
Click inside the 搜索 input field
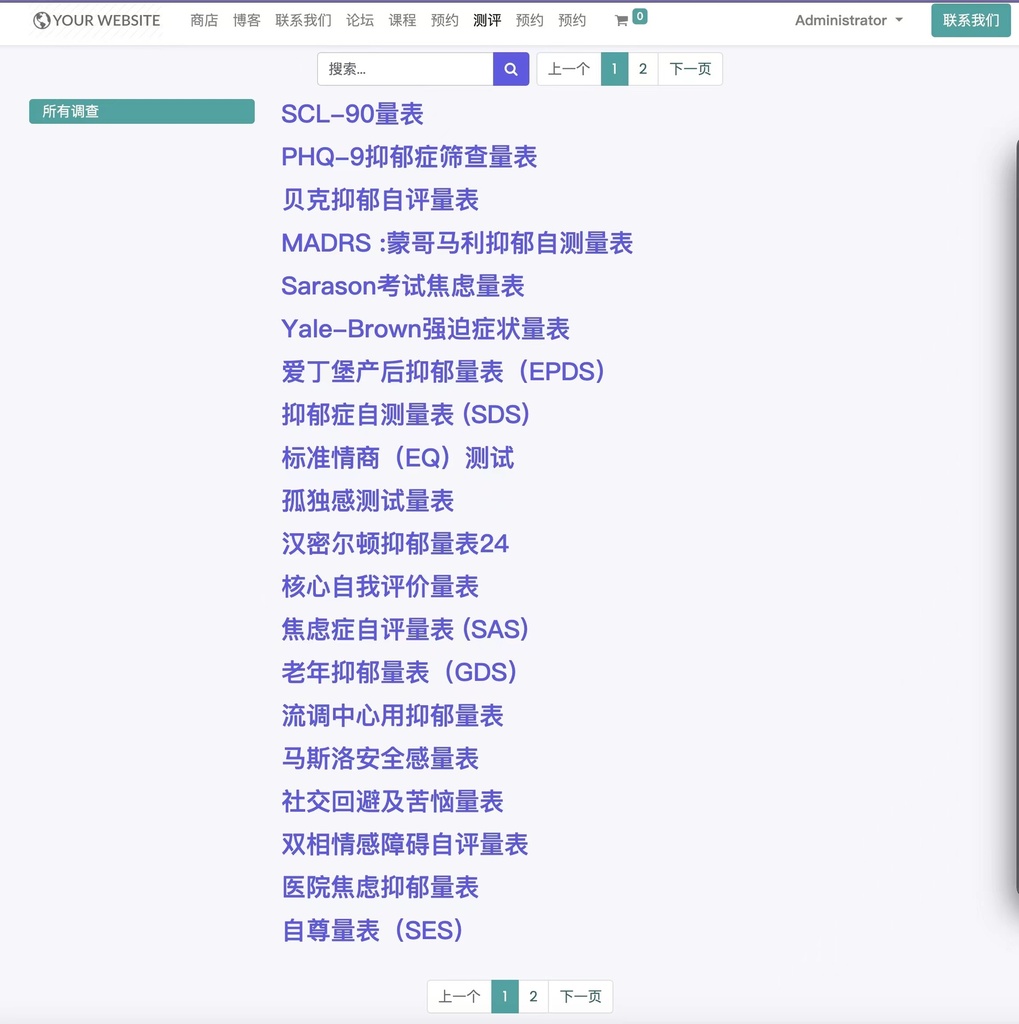point(404,68)
